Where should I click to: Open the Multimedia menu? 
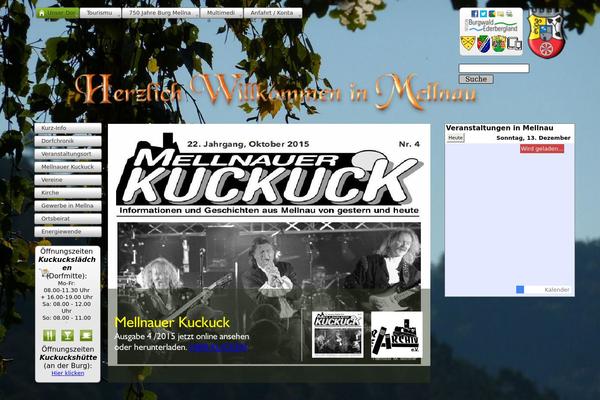point(222,13)
